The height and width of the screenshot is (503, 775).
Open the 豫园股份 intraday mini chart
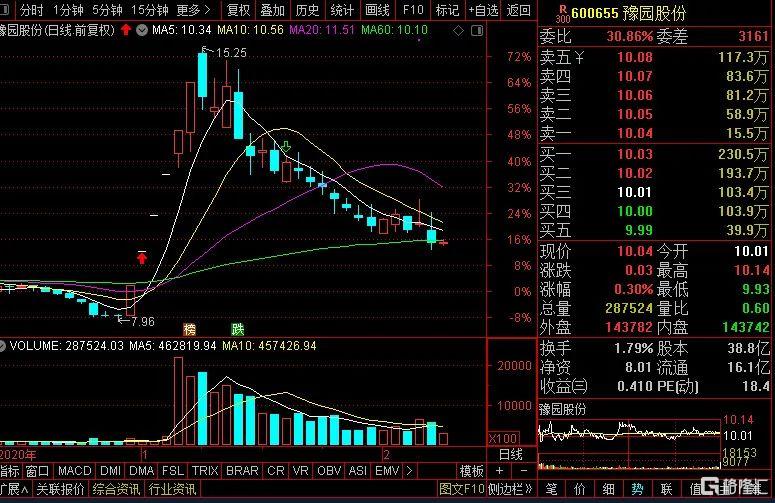coord(629,443)
